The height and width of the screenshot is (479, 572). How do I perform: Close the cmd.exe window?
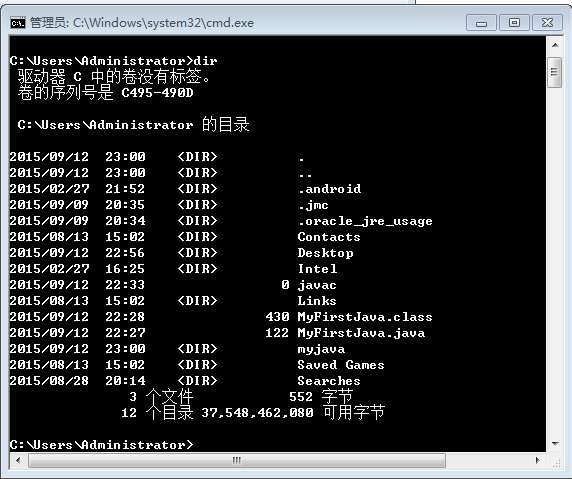click(x=547, y=23)
